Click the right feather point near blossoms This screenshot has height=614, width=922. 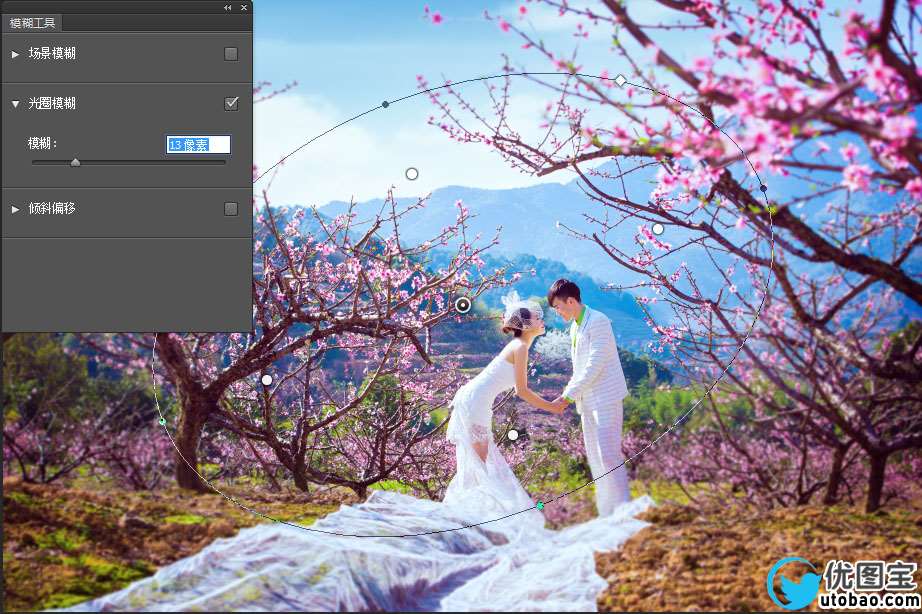tap(658, 229)
